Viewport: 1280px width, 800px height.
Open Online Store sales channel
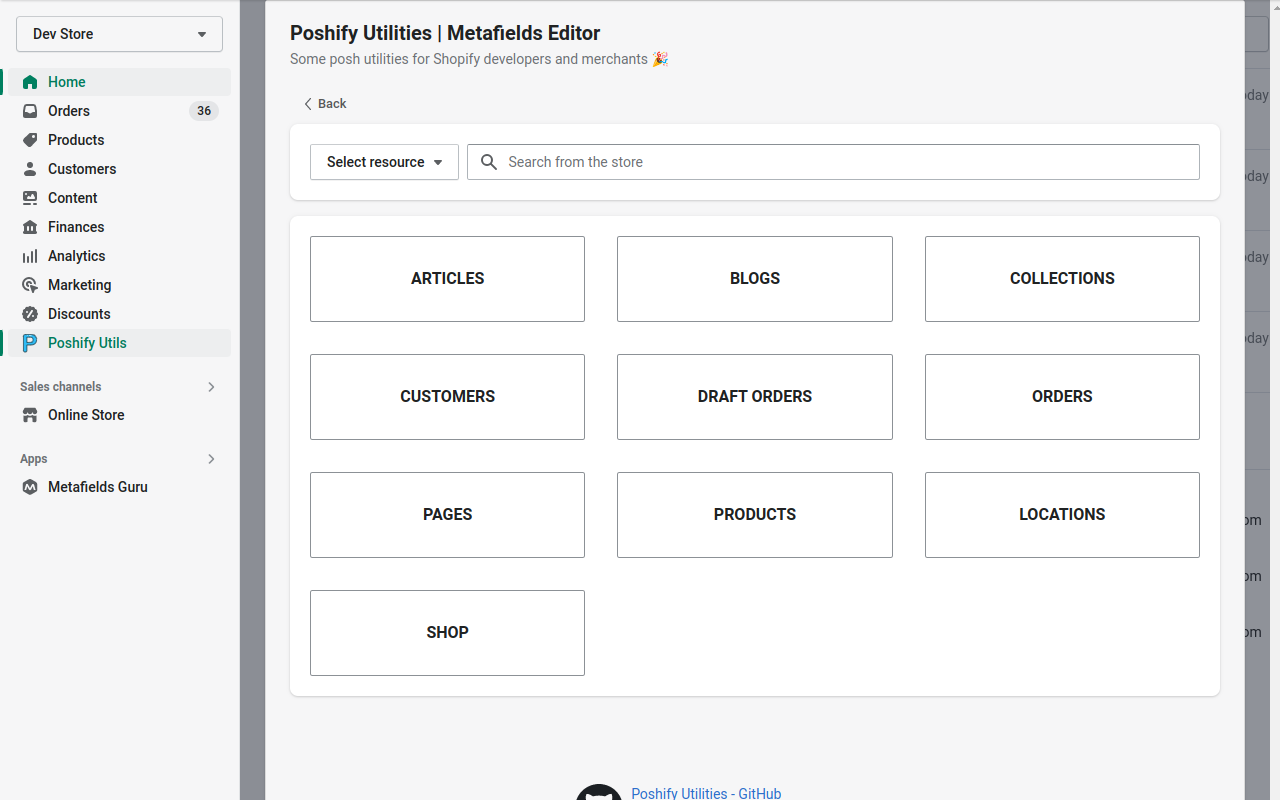coord(117,415)
